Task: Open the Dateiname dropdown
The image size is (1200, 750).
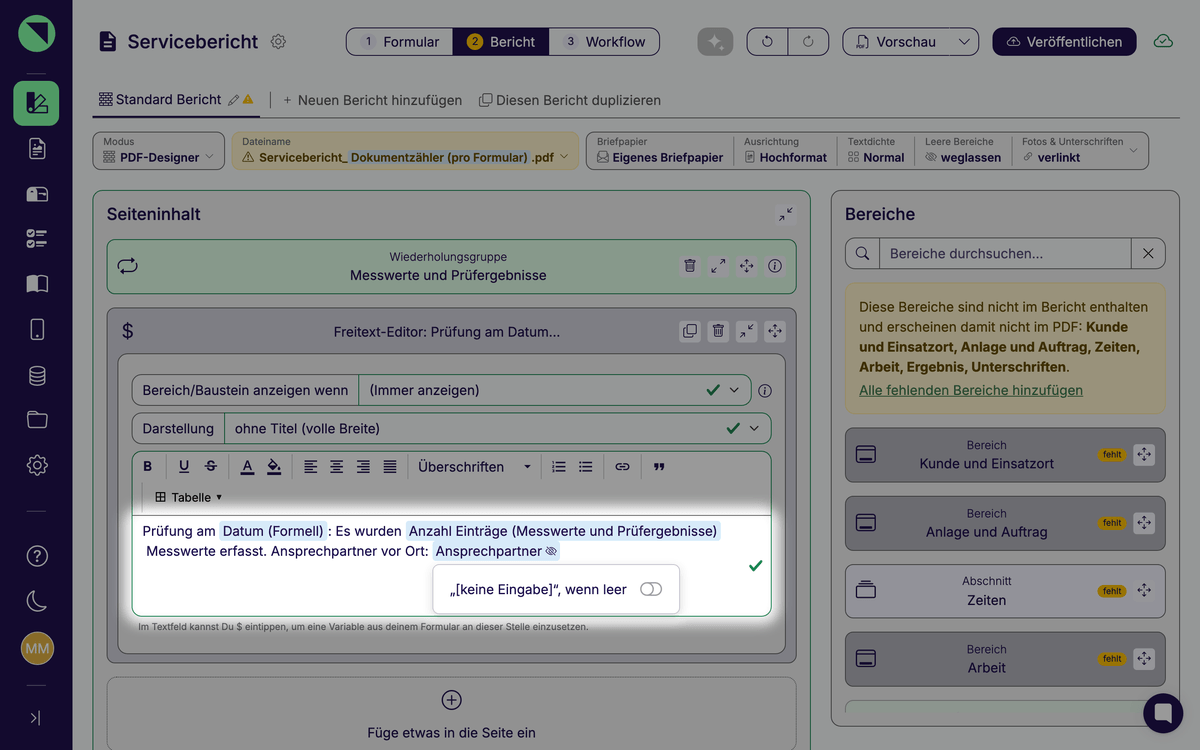Action: pos(405,151)
